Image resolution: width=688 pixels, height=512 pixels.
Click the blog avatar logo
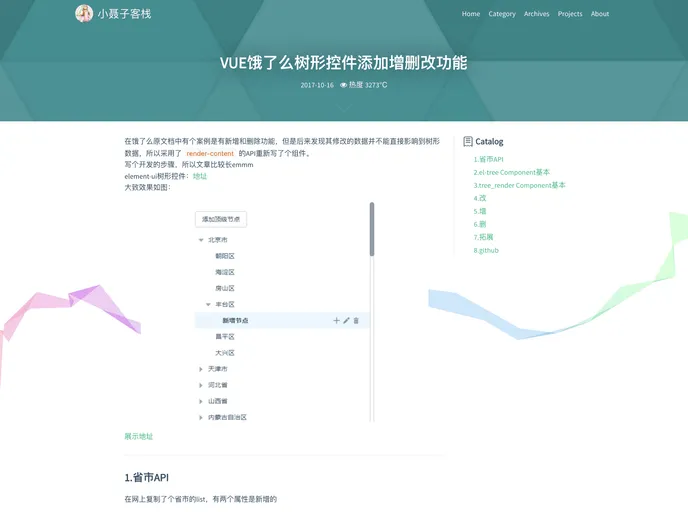pos(84,14)
